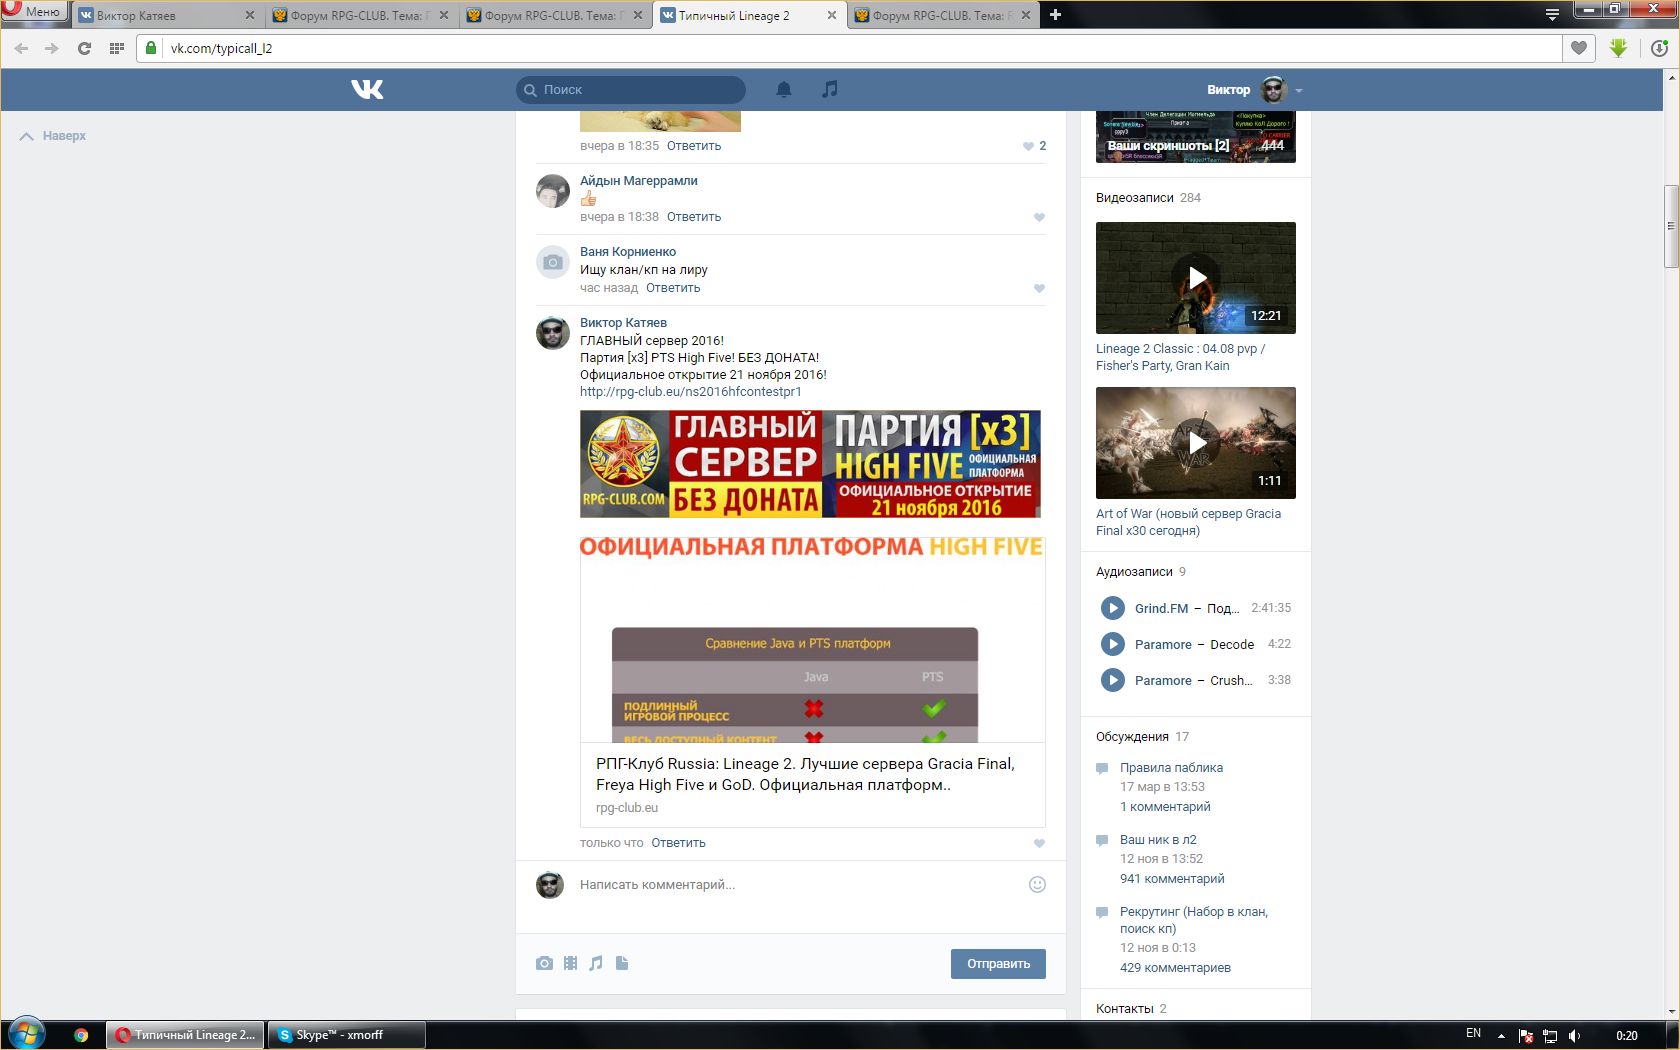Open Ваня Корниенко's profile name
The height and width of the screenshot is (1050, 1680).
[628, 252]
